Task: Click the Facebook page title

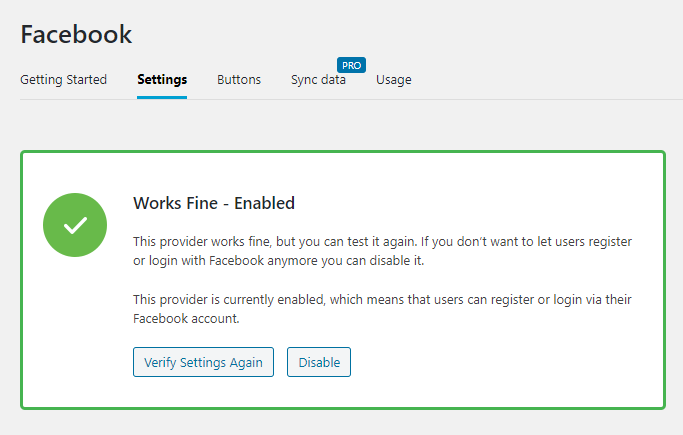Action: (76, 33)
